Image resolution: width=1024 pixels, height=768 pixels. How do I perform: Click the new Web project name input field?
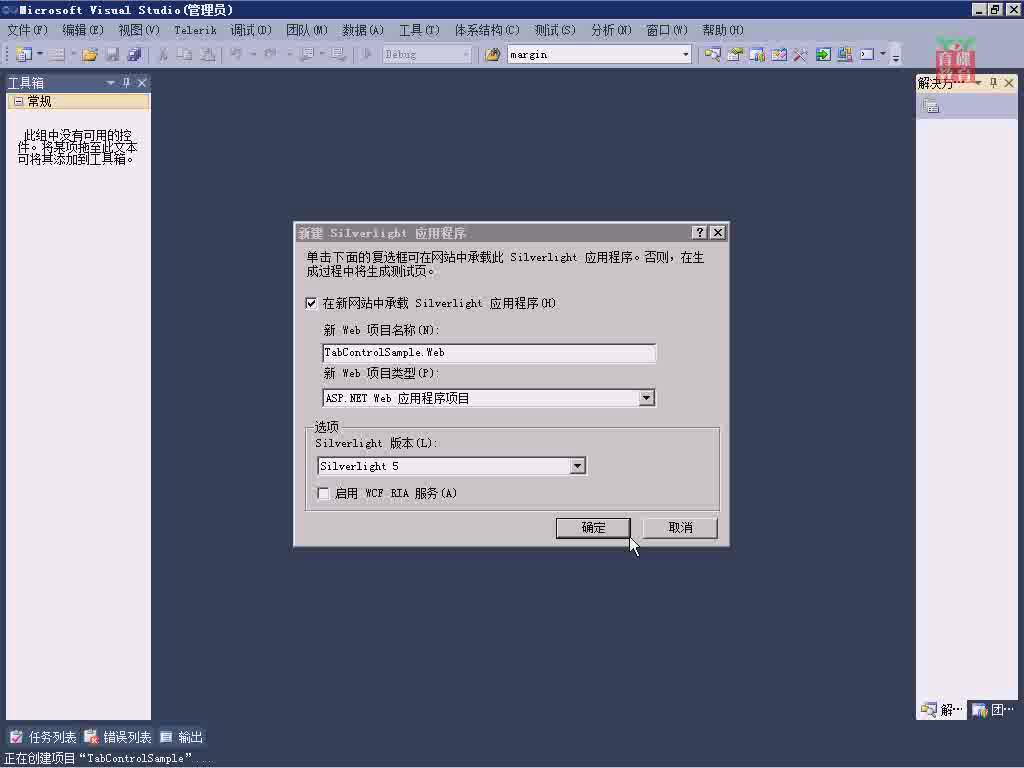pyautogui.click(x=489, y=353)
